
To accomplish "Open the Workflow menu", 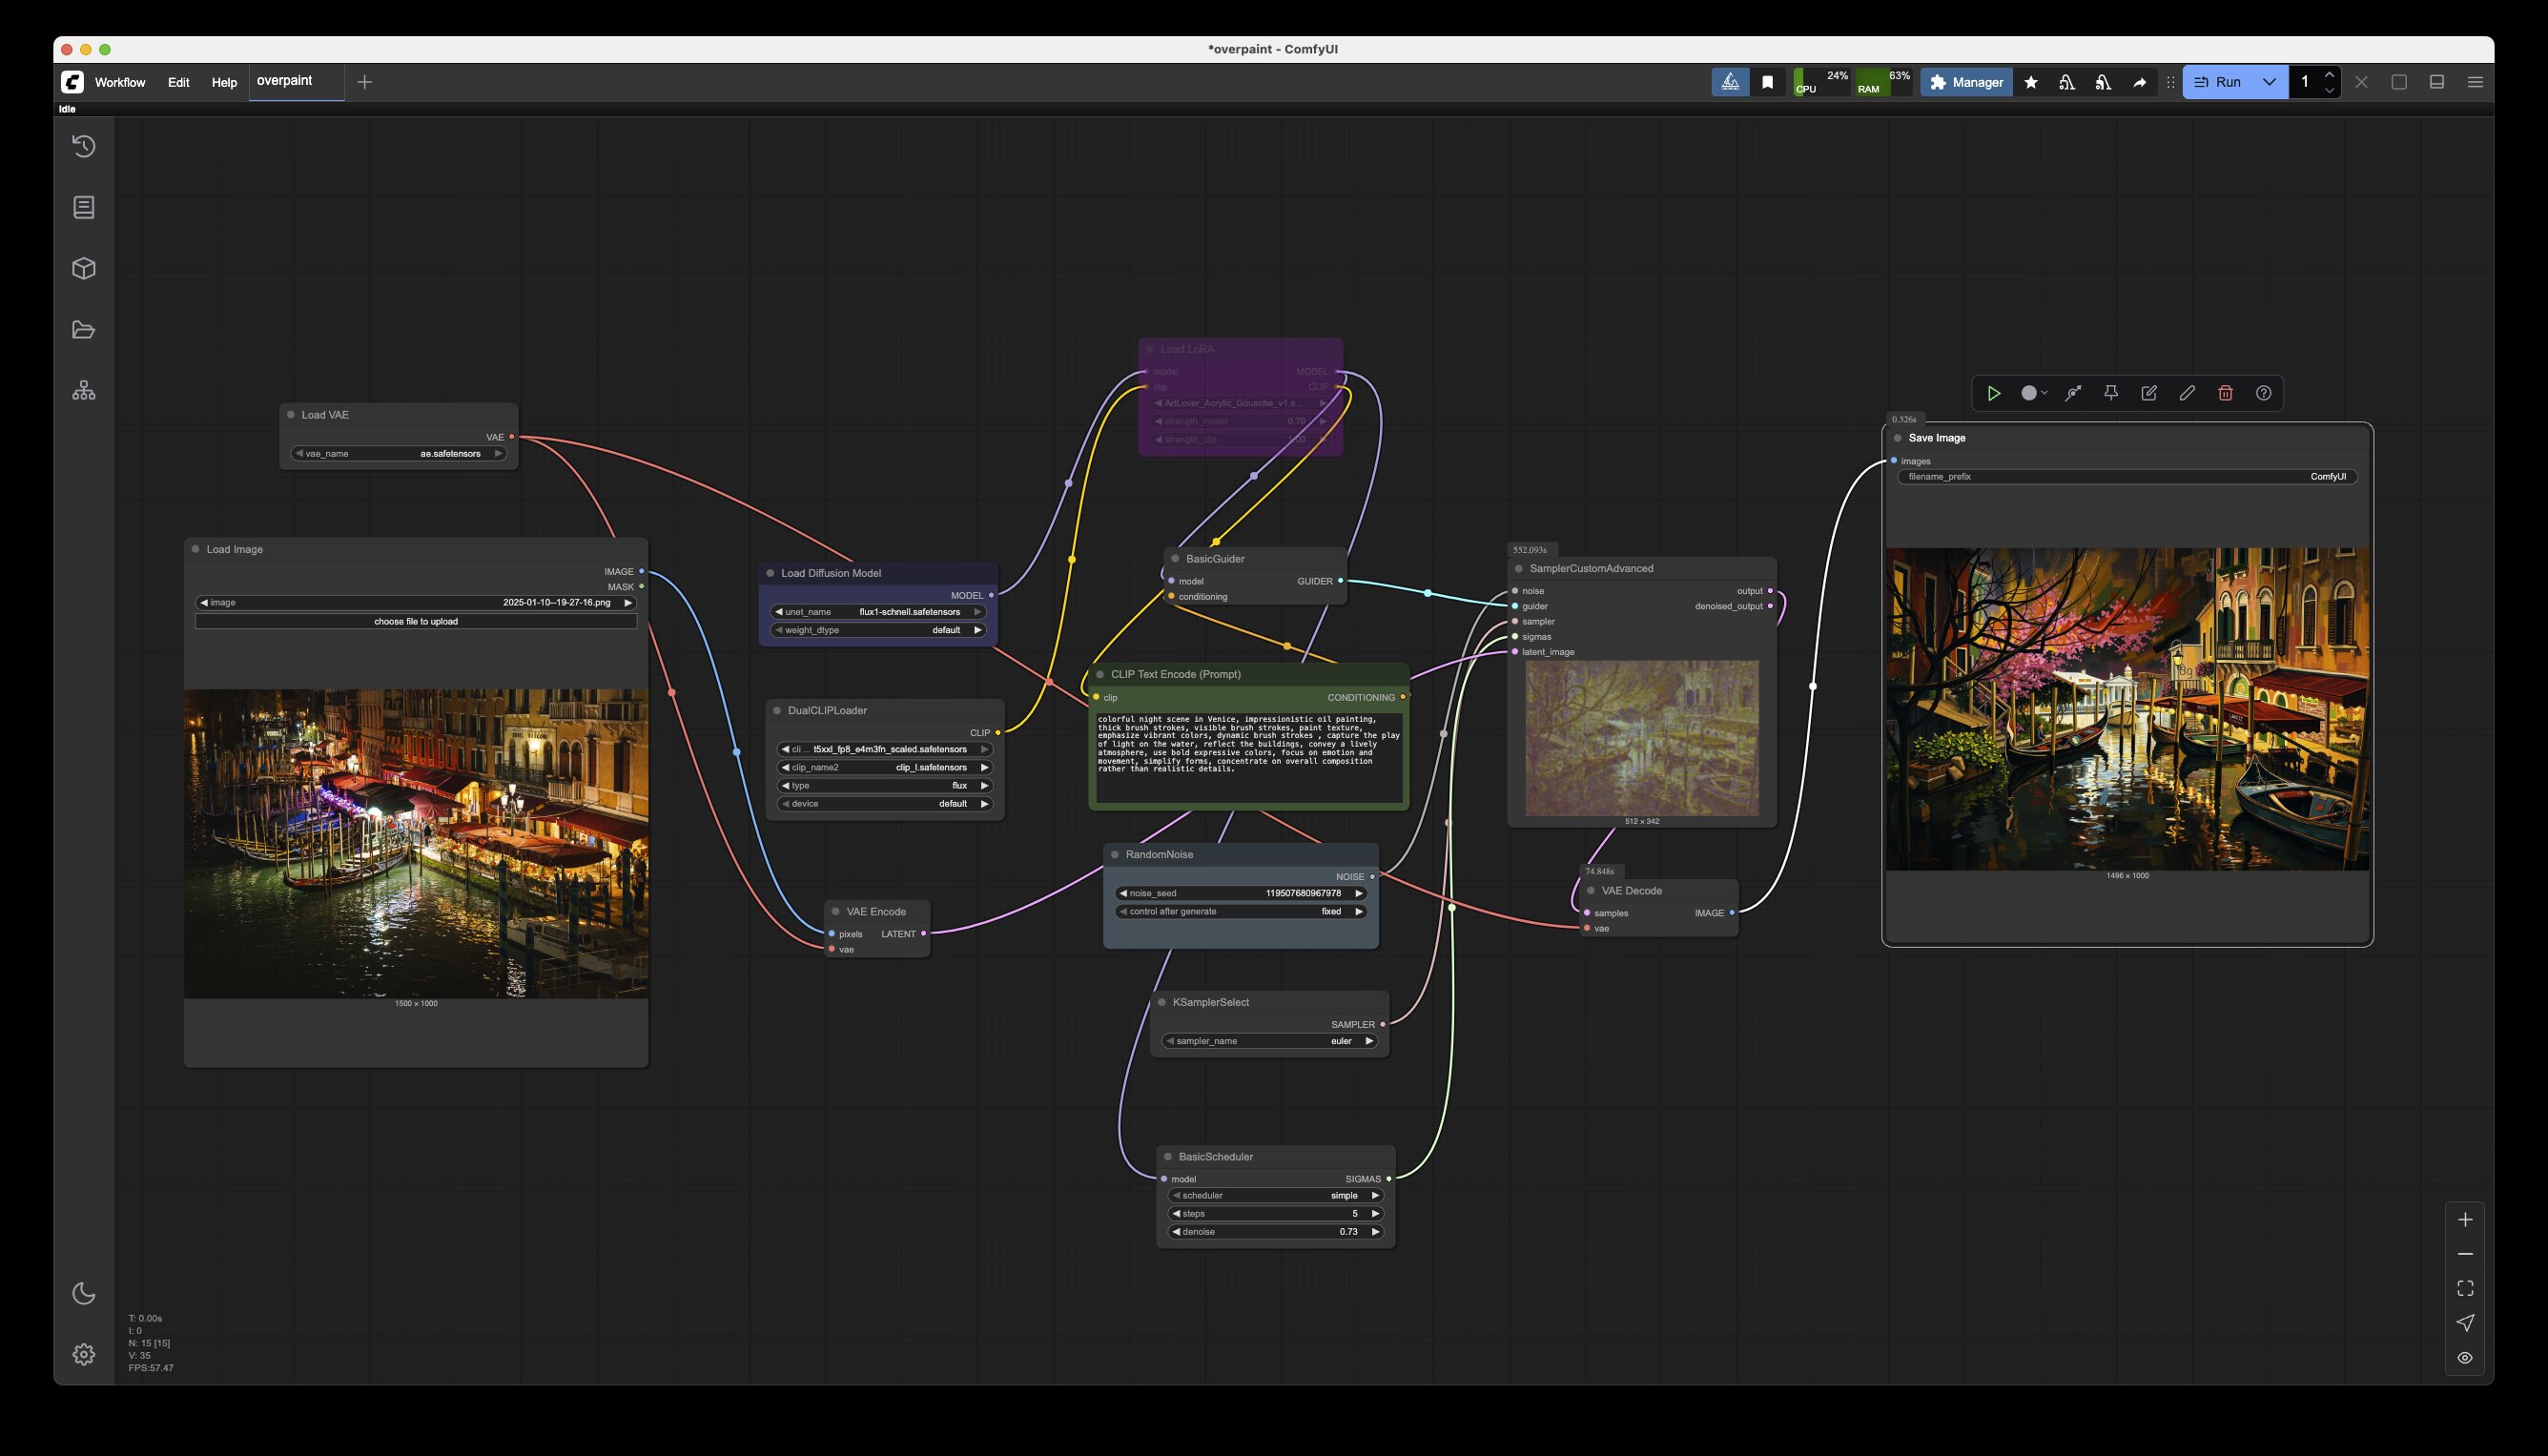I will (x=120, y=82).
